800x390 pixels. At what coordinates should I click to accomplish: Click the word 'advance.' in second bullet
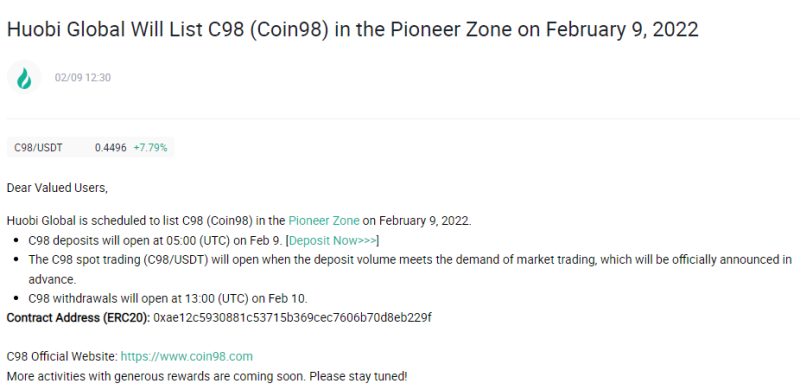tap(52, 280)
